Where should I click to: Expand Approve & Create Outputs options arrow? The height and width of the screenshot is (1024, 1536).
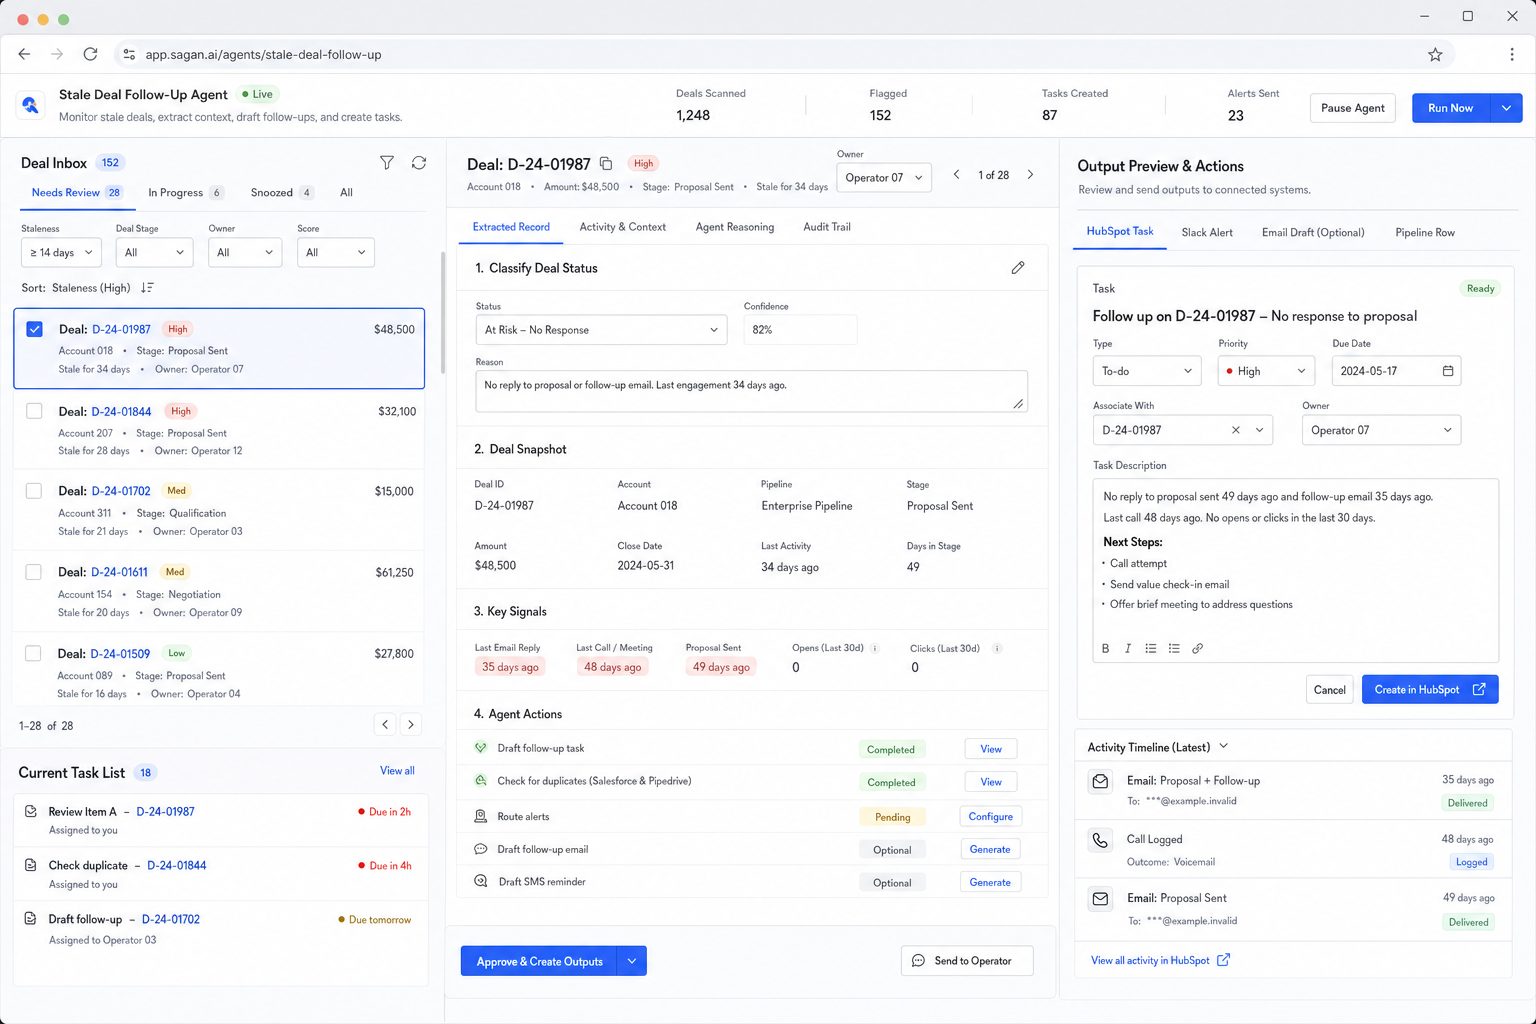point(632,961)
